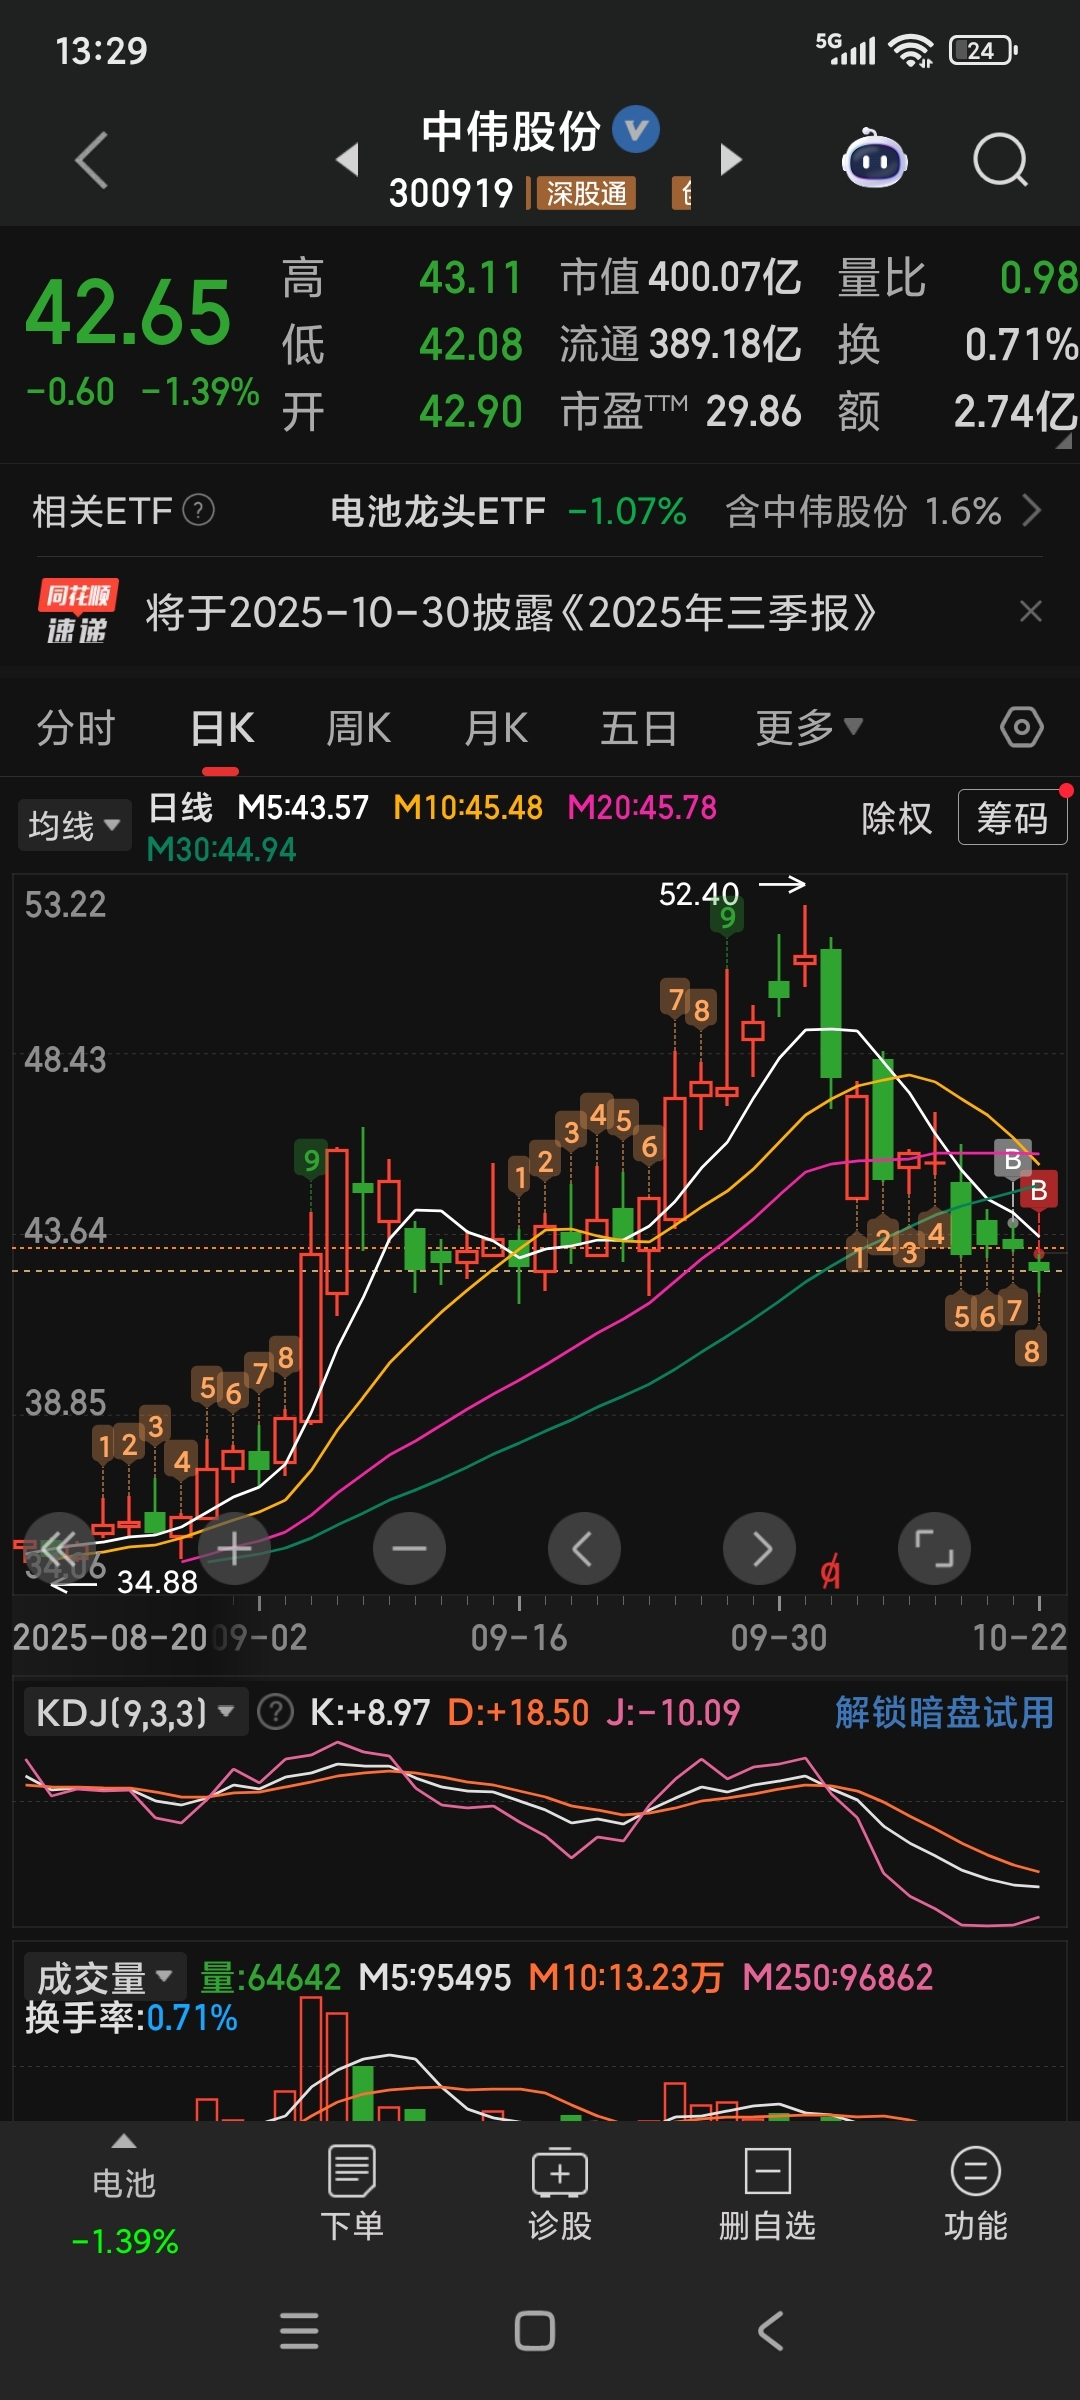Image resolution: width=1080 pixels, height=2400 pixels.
Task: Tap M5:43.57 moving average value
Action: (303, 807)
